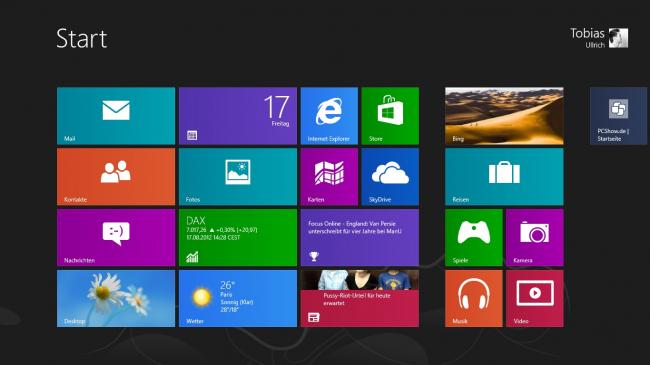Image resolution: width=650 pixels, height=365 pixels.
Task: Launch Internet Explorer tile
Action: pos(329,116)
